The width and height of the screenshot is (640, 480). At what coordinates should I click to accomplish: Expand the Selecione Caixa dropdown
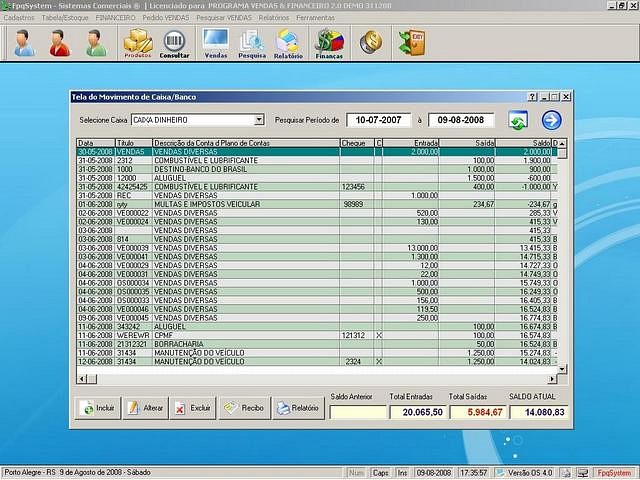[259, 120]
